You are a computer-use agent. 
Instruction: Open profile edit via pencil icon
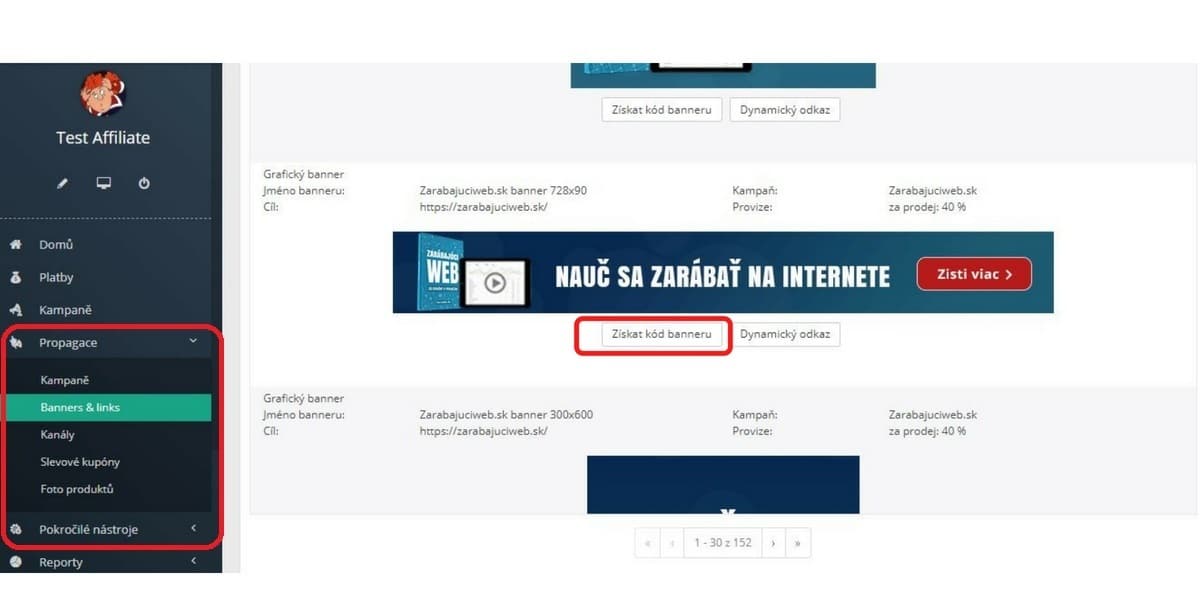(62, 184)
